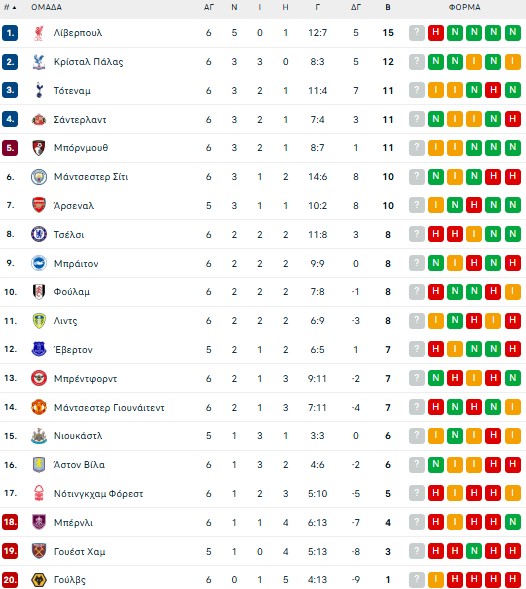This screenshot has height=589, width=526.
Task: Open the Wolves wolf-head logo
Action: [39, 580]
